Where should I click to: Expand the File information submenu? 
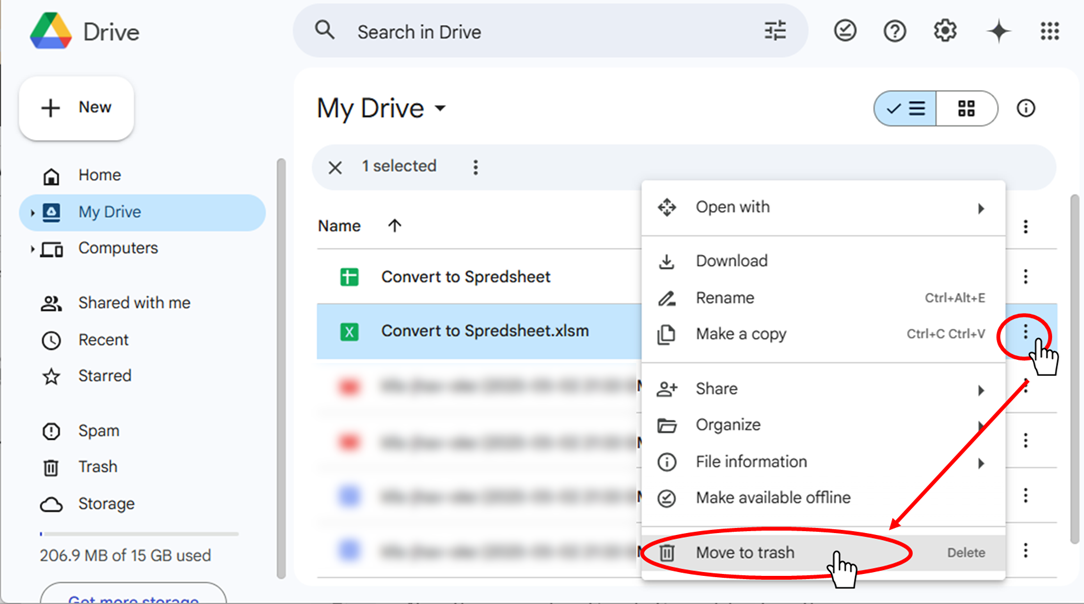pos(823,462)
